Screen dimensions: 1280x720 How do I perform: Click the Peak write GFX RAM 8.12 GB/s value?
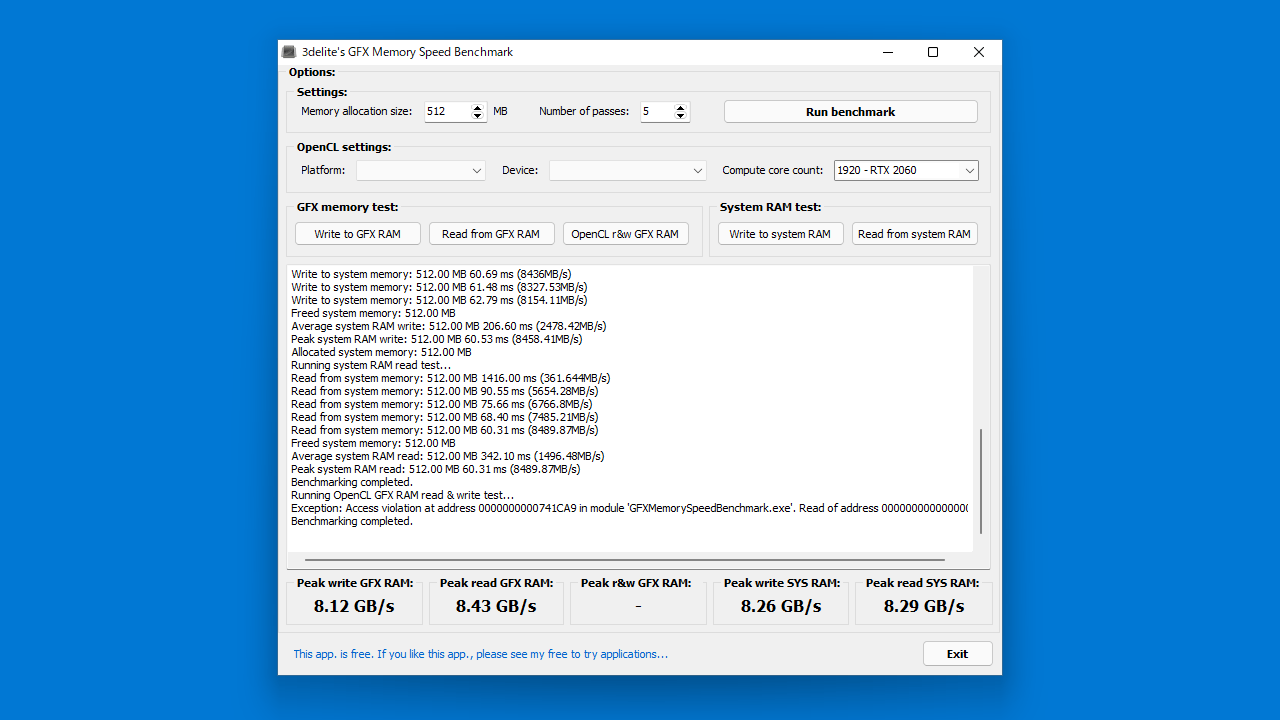tap(354, 606)
